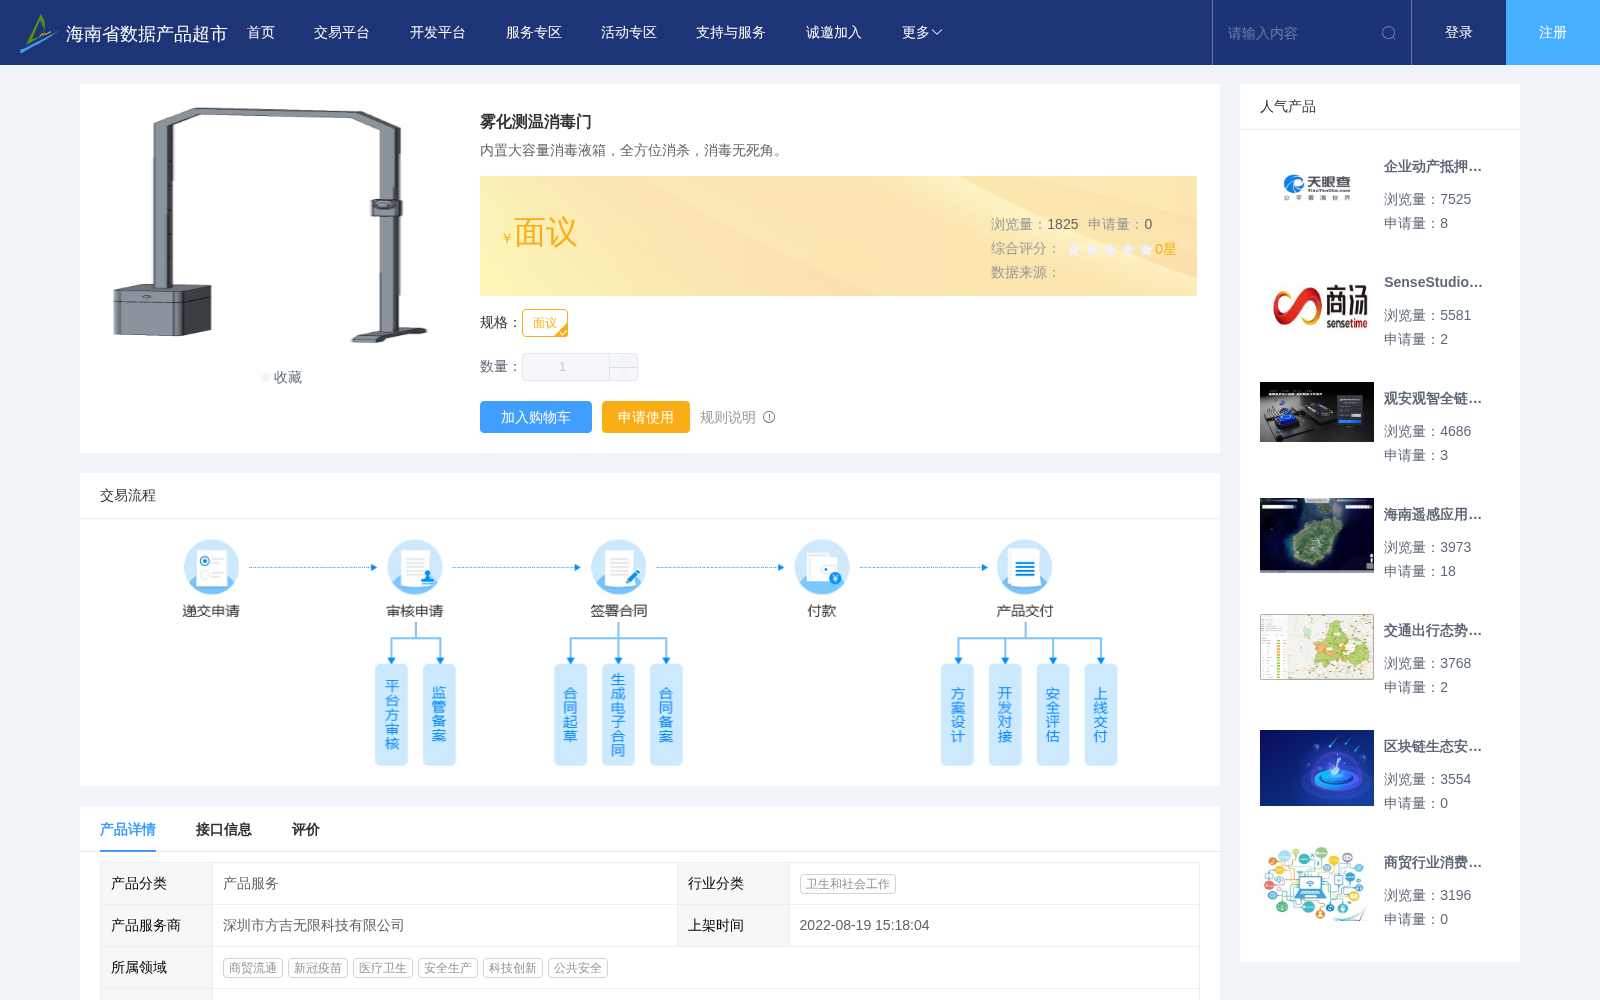Open the 企业动产抵押 product title
1600x1000 pixels.
pyautogui.click(x=1433, y=166)
